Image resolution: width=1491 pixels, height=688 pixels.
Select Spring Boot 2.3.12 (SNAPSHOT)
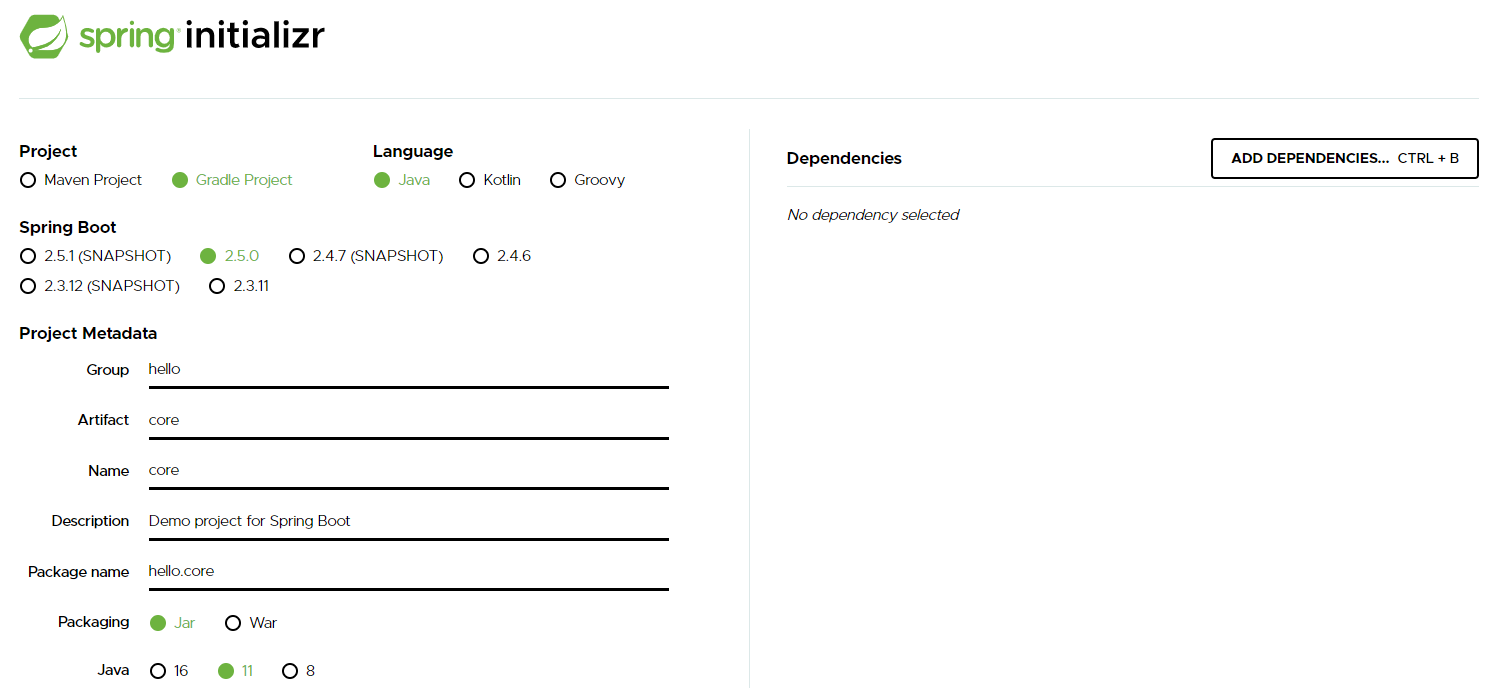[100, 286]
